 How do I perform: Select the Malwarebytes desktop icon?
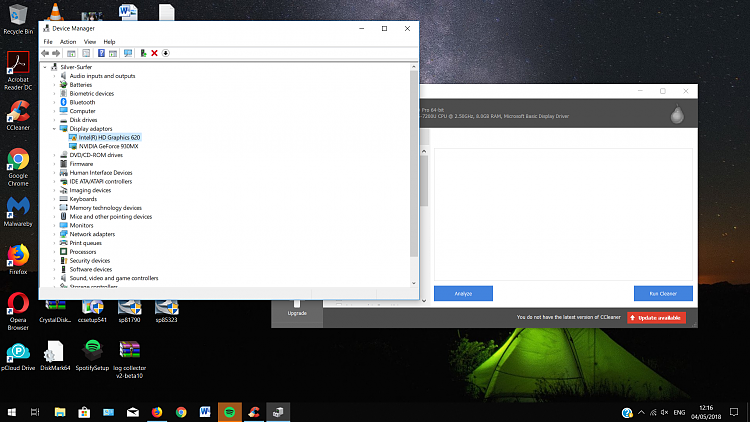point(18,212)
